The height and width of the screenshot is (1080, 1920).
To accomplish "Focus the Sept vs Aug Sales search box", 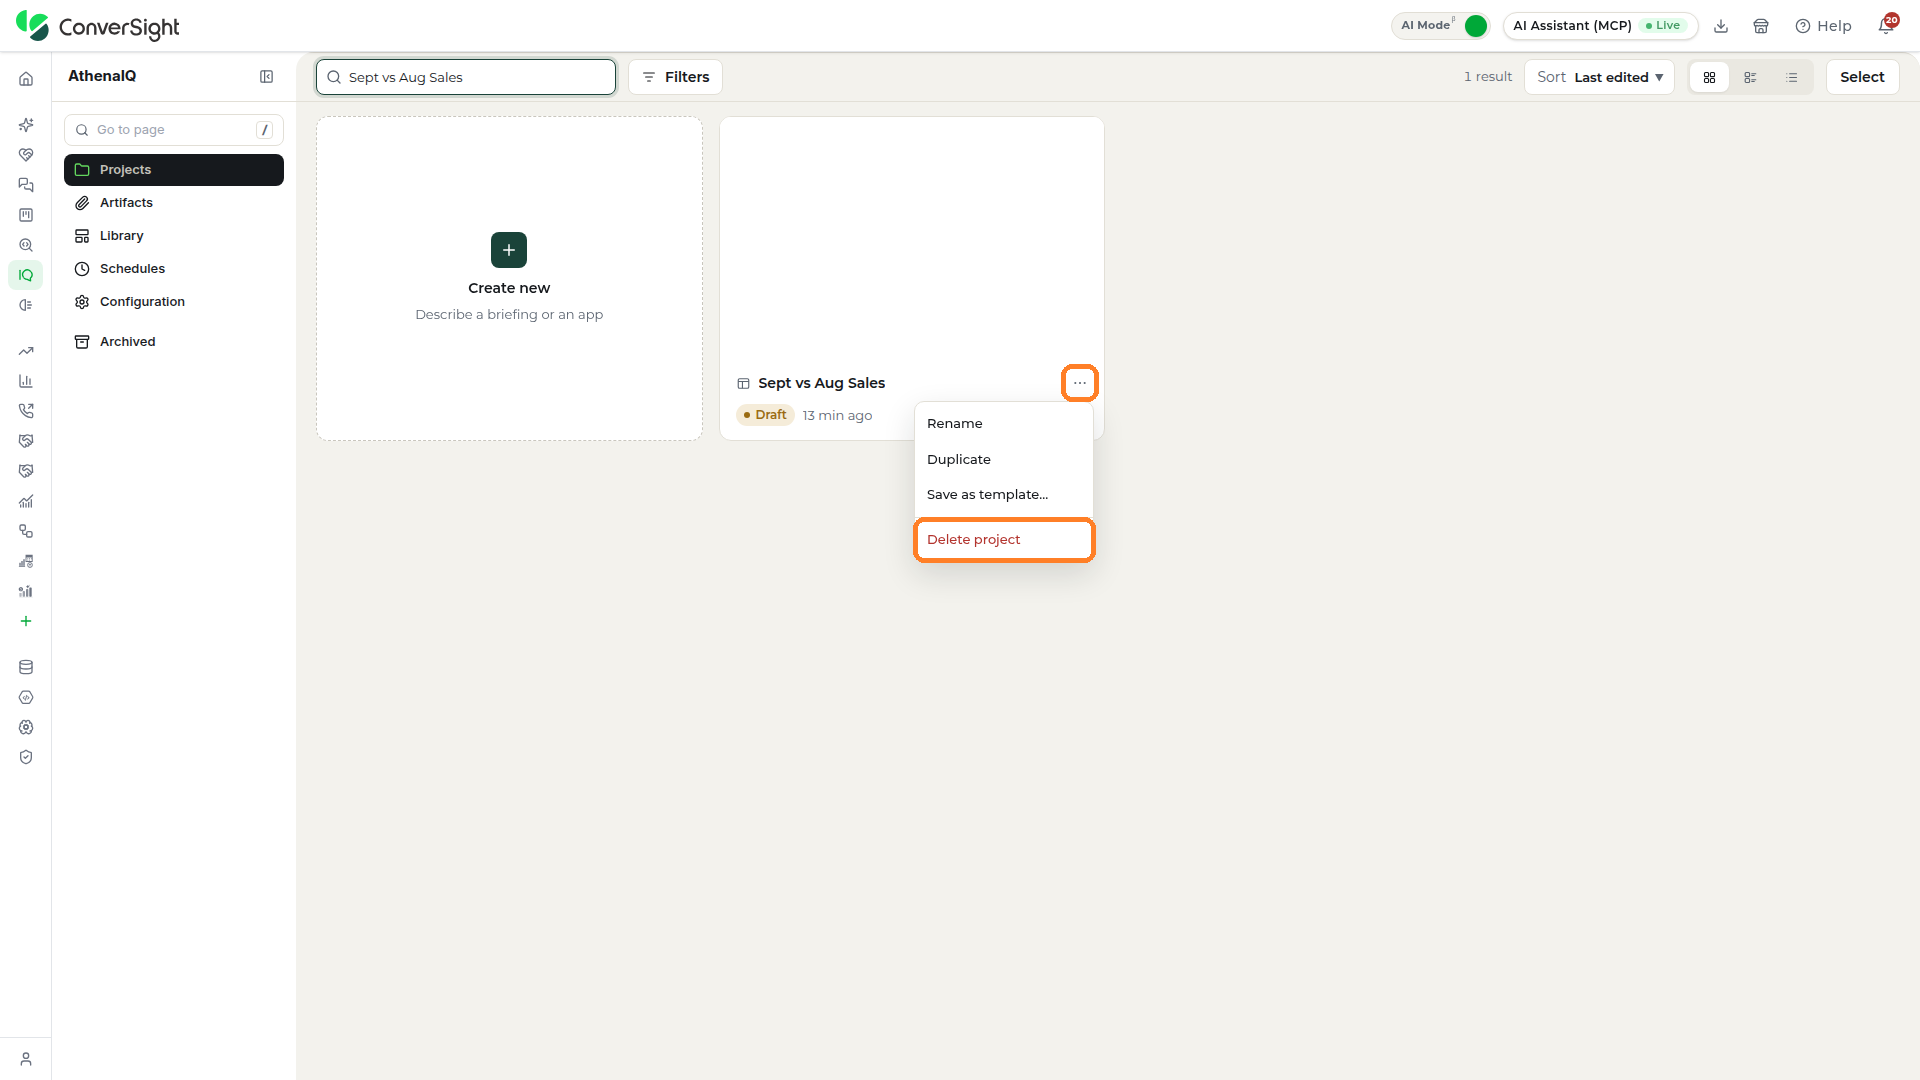I will (x=466, y=77).
